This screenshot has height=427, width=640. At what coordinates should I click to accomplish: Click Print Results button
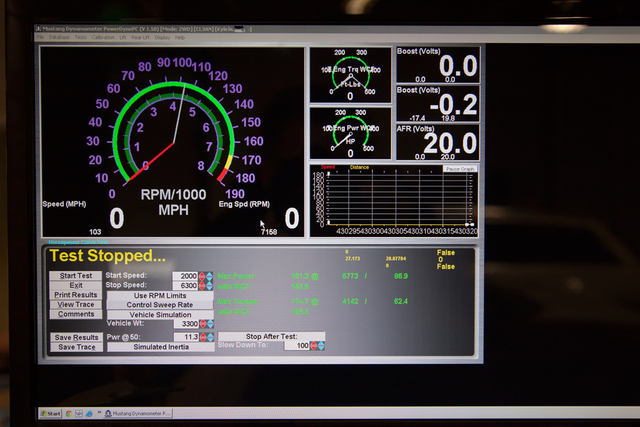pos(76,295)
